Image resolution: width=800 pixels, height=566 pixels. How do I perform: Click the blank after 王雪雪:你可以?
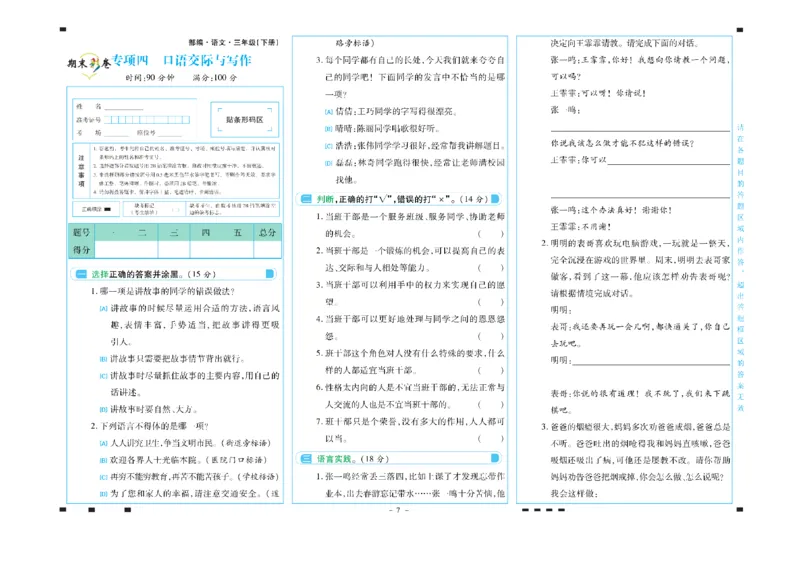(x=669, y=162)
